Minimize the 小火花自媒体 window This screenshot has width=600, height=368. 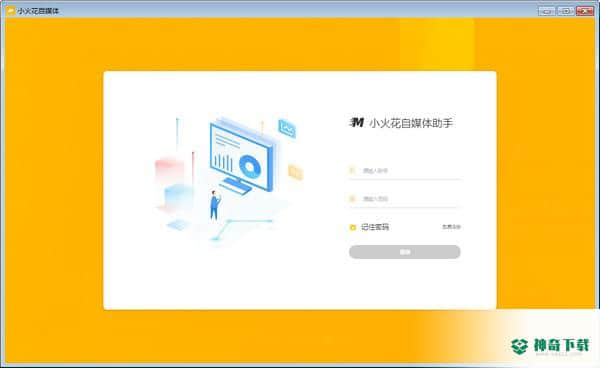coord(547,11)
